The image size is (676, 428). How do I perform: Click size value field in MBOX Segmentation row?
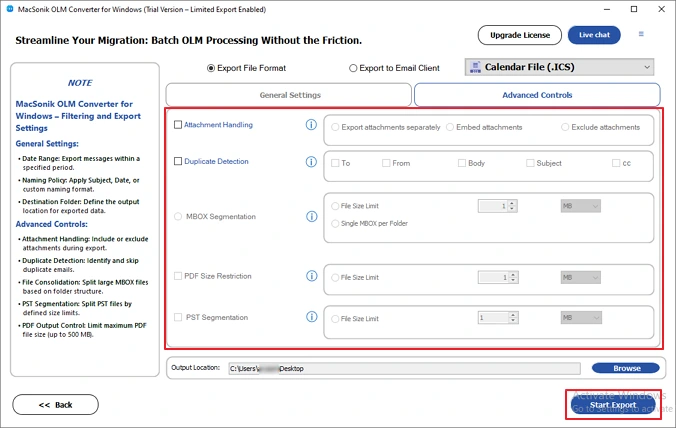click(493, 206)
